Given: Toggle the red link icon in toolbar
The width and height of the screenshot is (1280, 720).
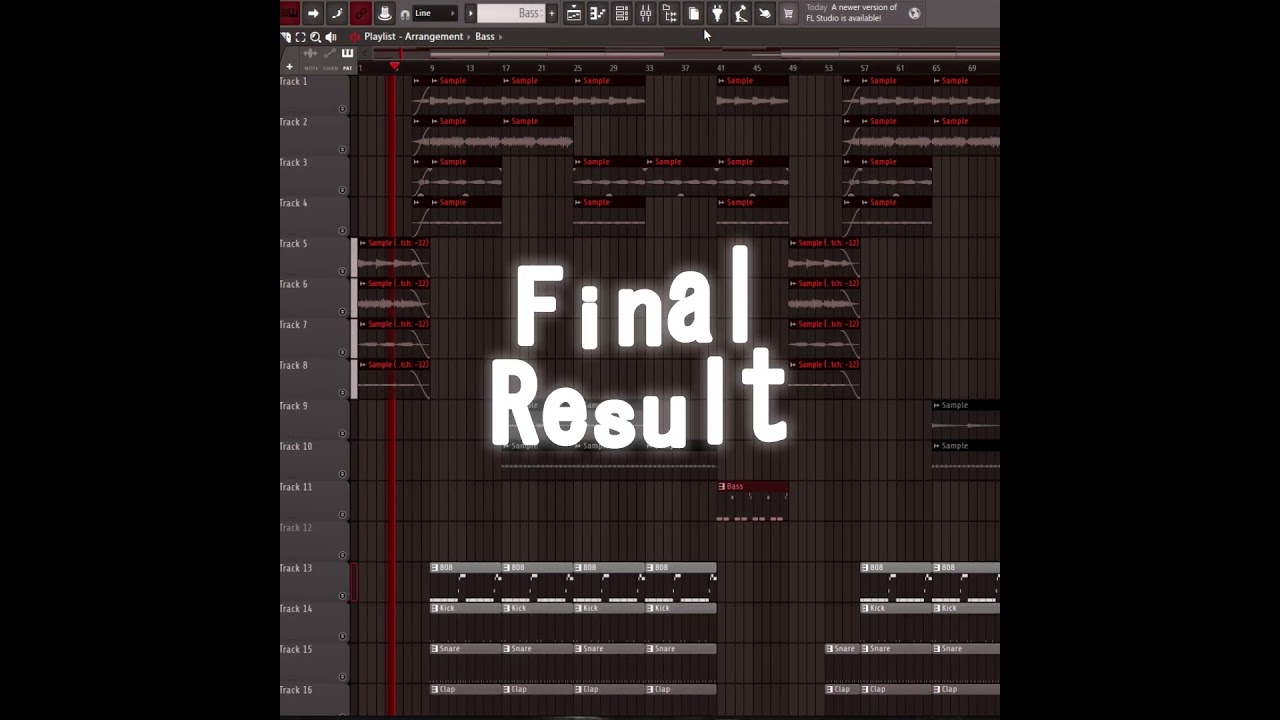Looking at the screenshot, I should click(360, 13).
